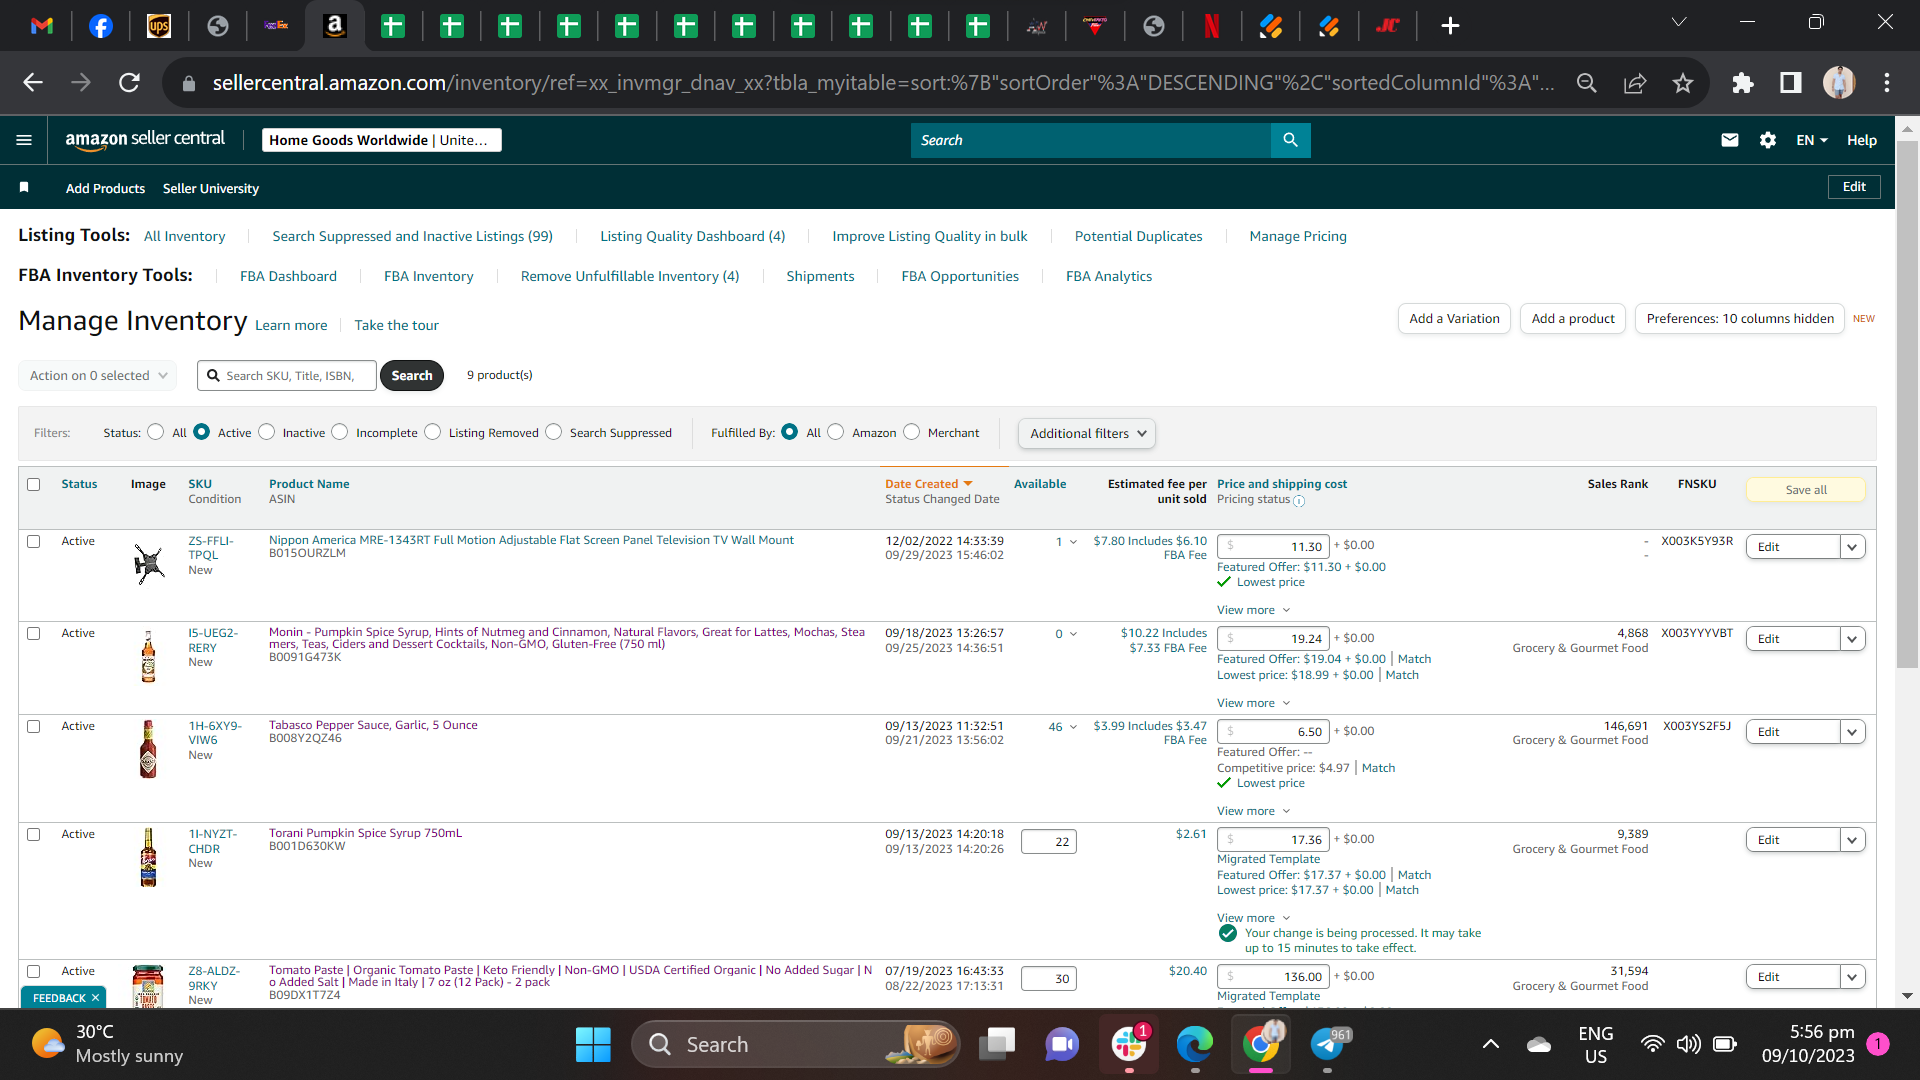Viewport: 1920px width, 1080px height.
Task: Open the Take the tour link
Action: (396, 326)
